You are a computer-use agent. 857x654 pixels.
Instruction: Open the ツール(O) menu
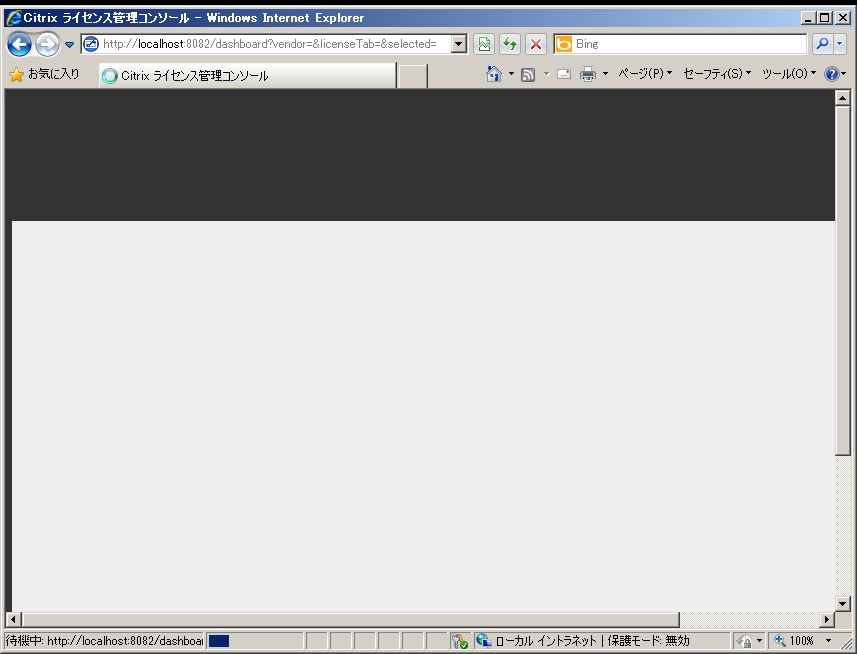point(789,75)
